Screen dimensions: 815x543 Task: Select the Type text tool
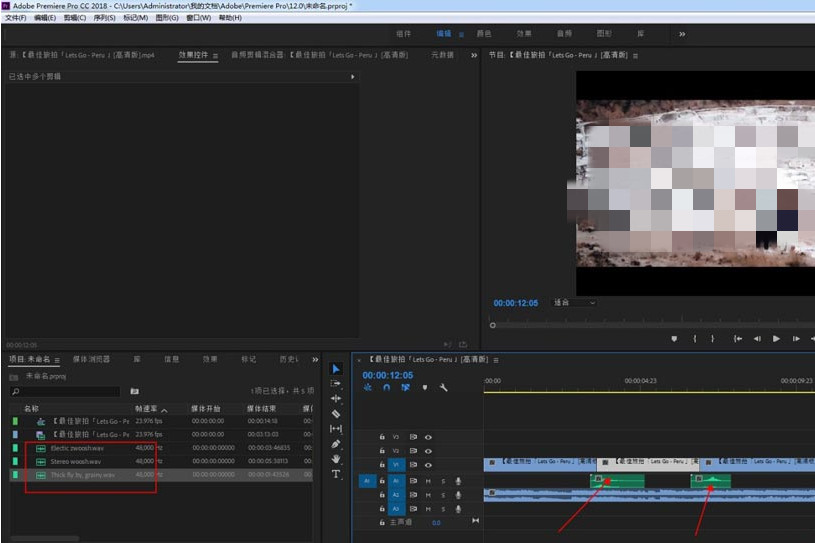pos(336,474)
